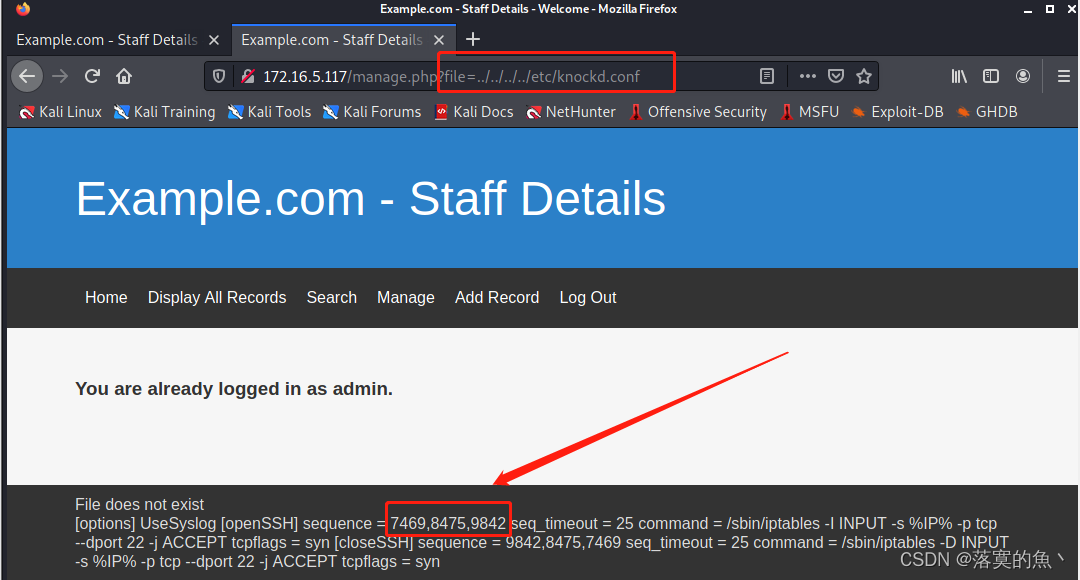This screenshot has width=1080, height=580.
Task: Open Kali Training bookmark
Action: [x=164, y=112]
